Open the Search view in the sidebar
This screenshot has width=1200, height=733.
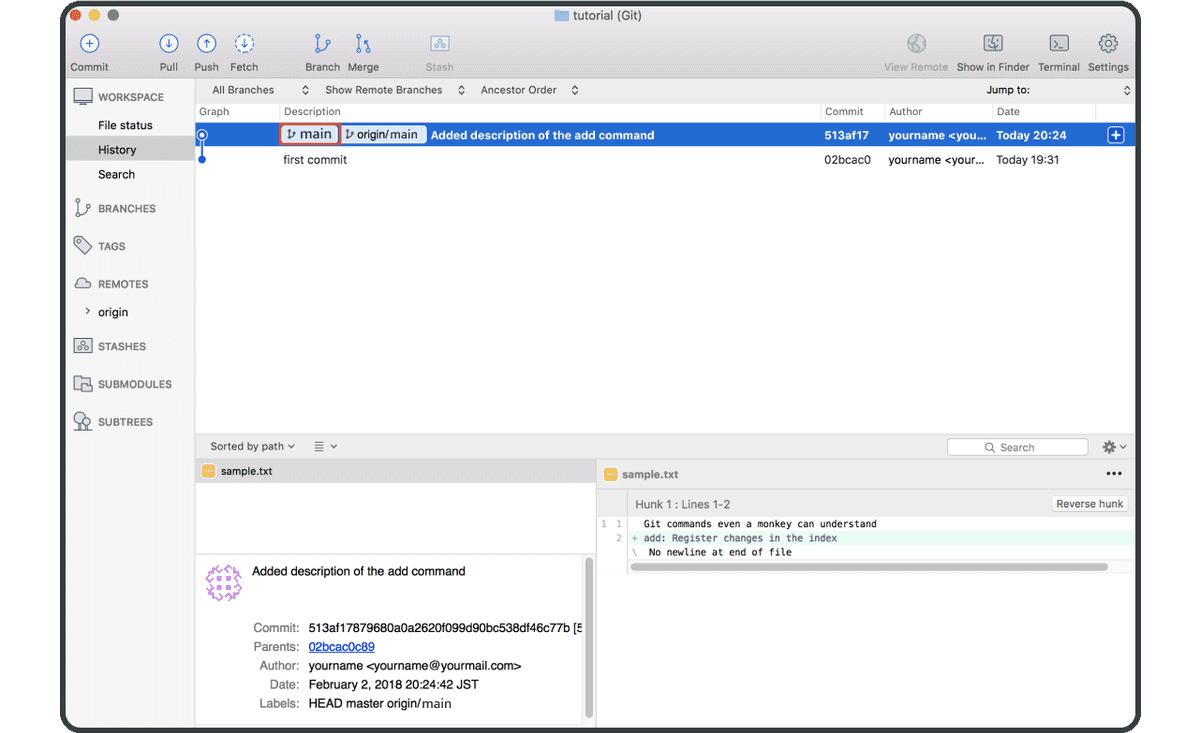click(117, 174)
